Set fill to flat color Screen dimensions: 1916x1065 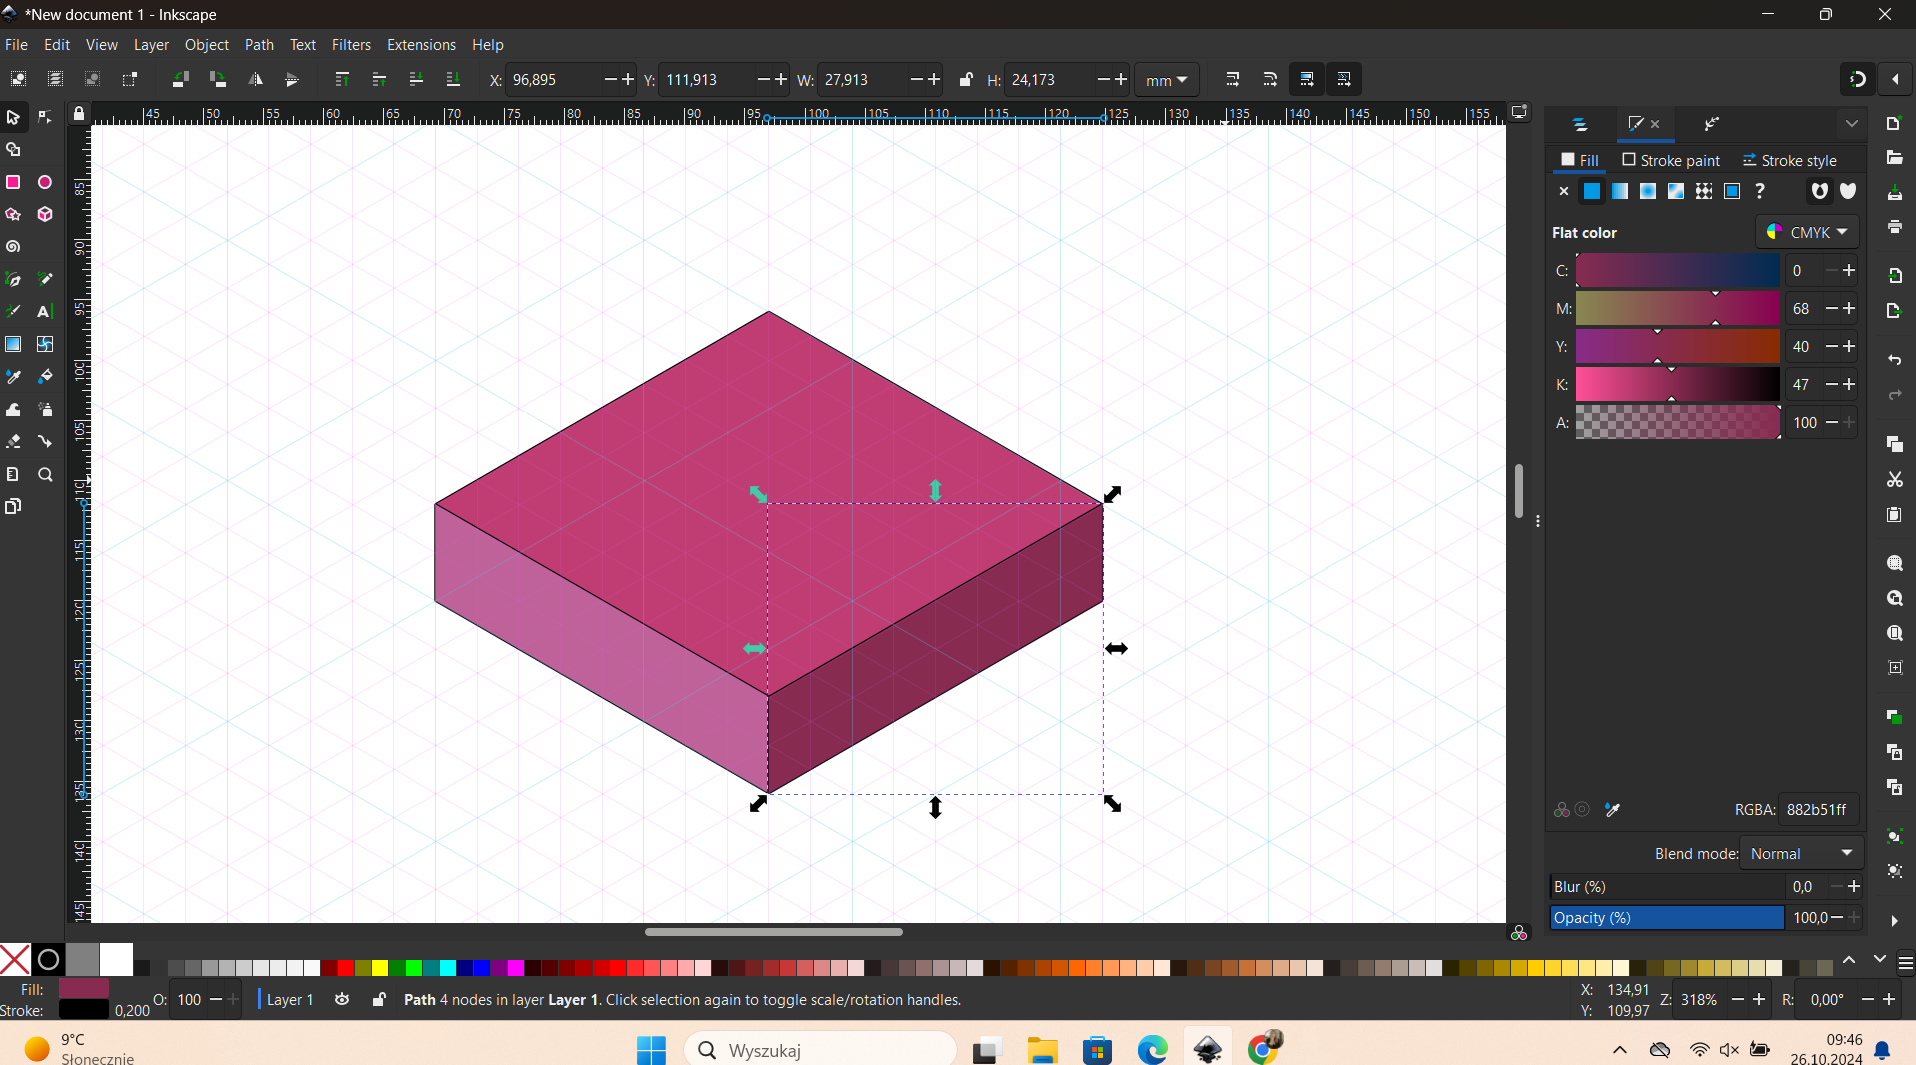coord(1591,191)
